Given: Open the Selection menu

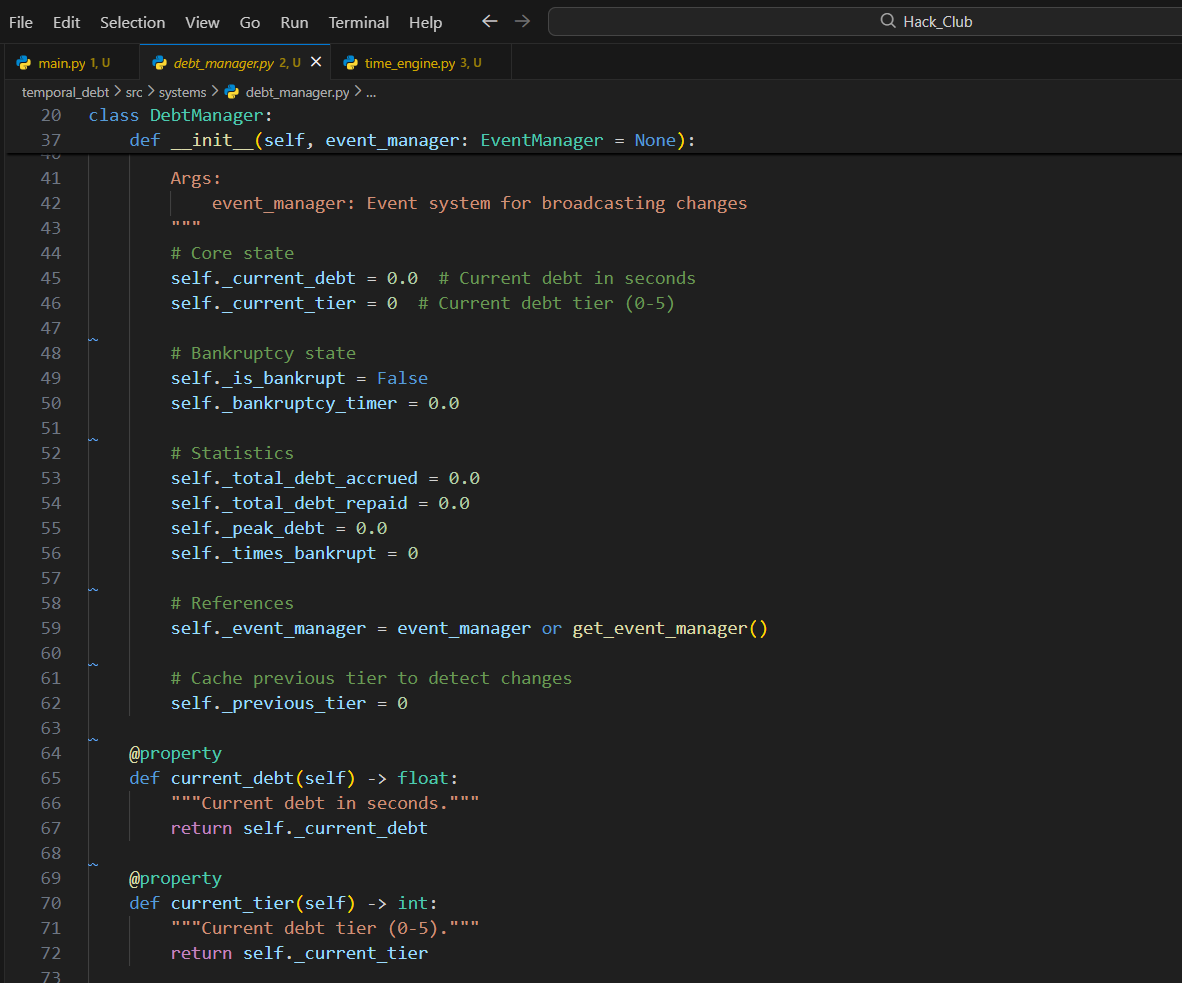Looking at the screenshot, I should [x=132, y=22].
